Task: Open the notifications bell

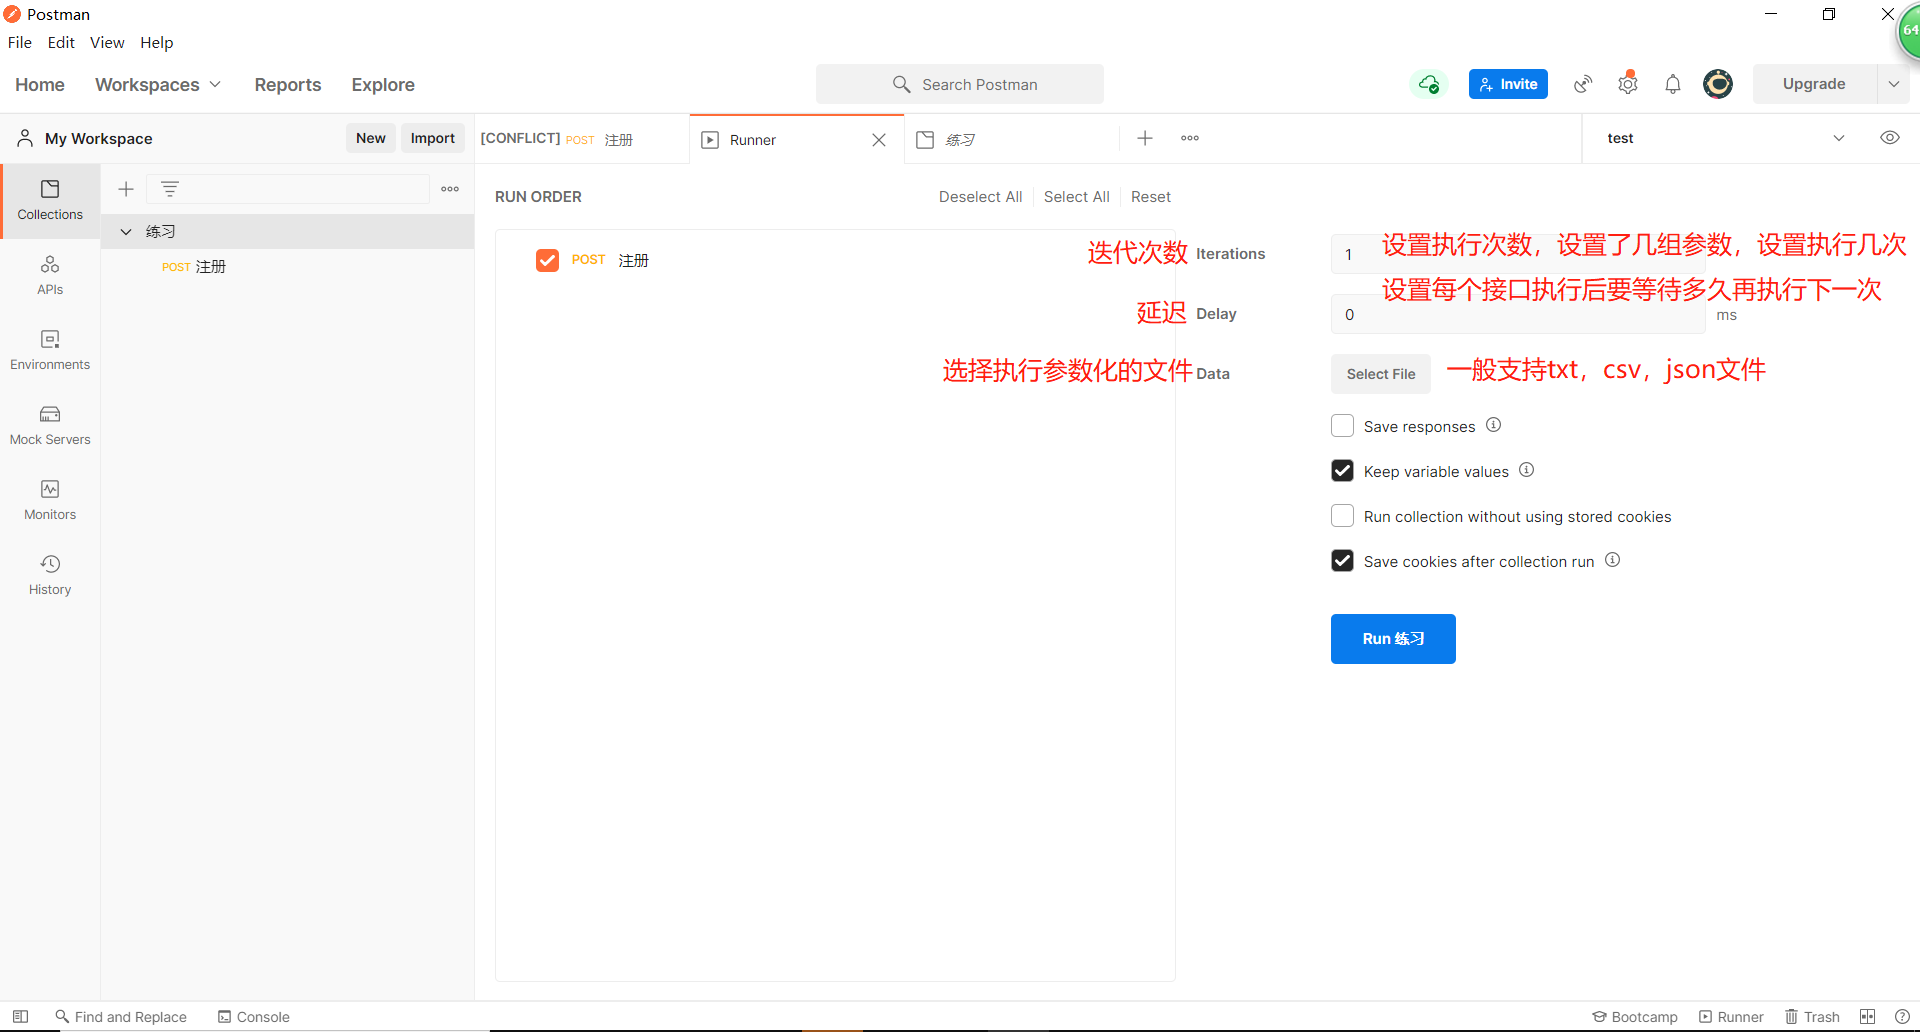Action: [x=1673, y=84]
